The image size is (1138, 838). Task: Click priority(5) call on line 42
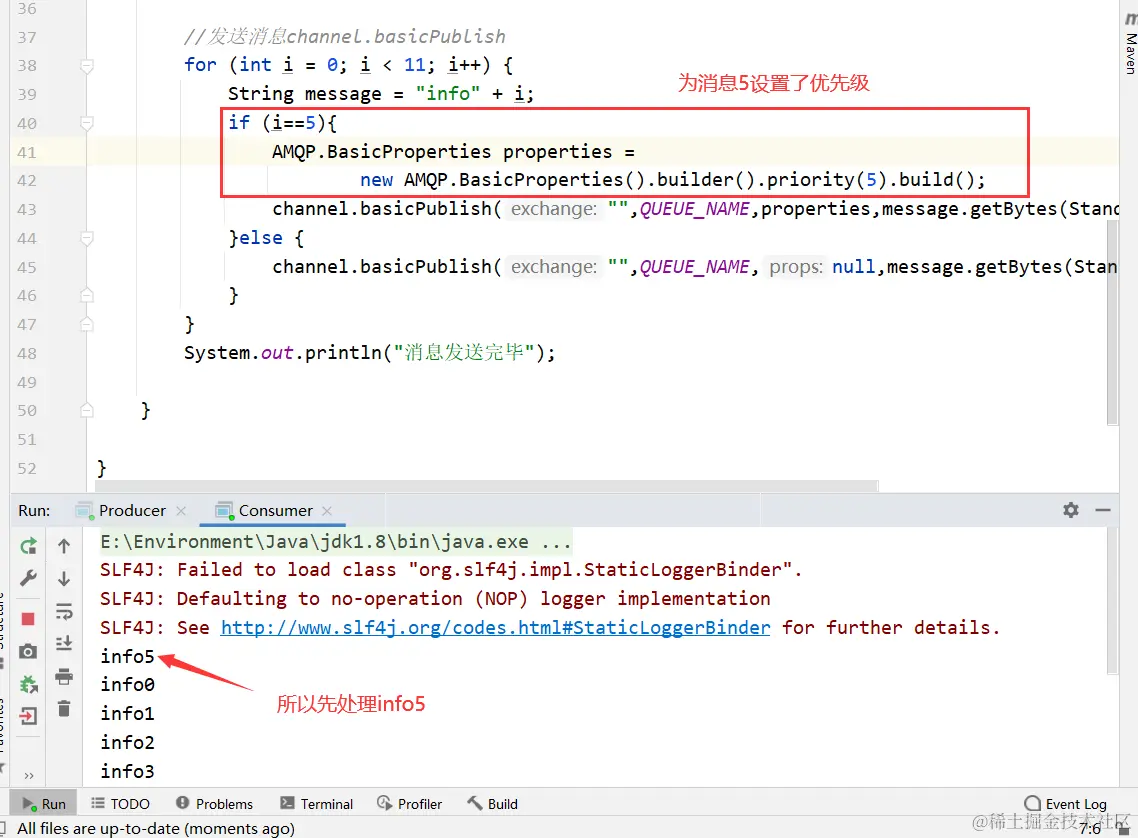coord(827,180)
